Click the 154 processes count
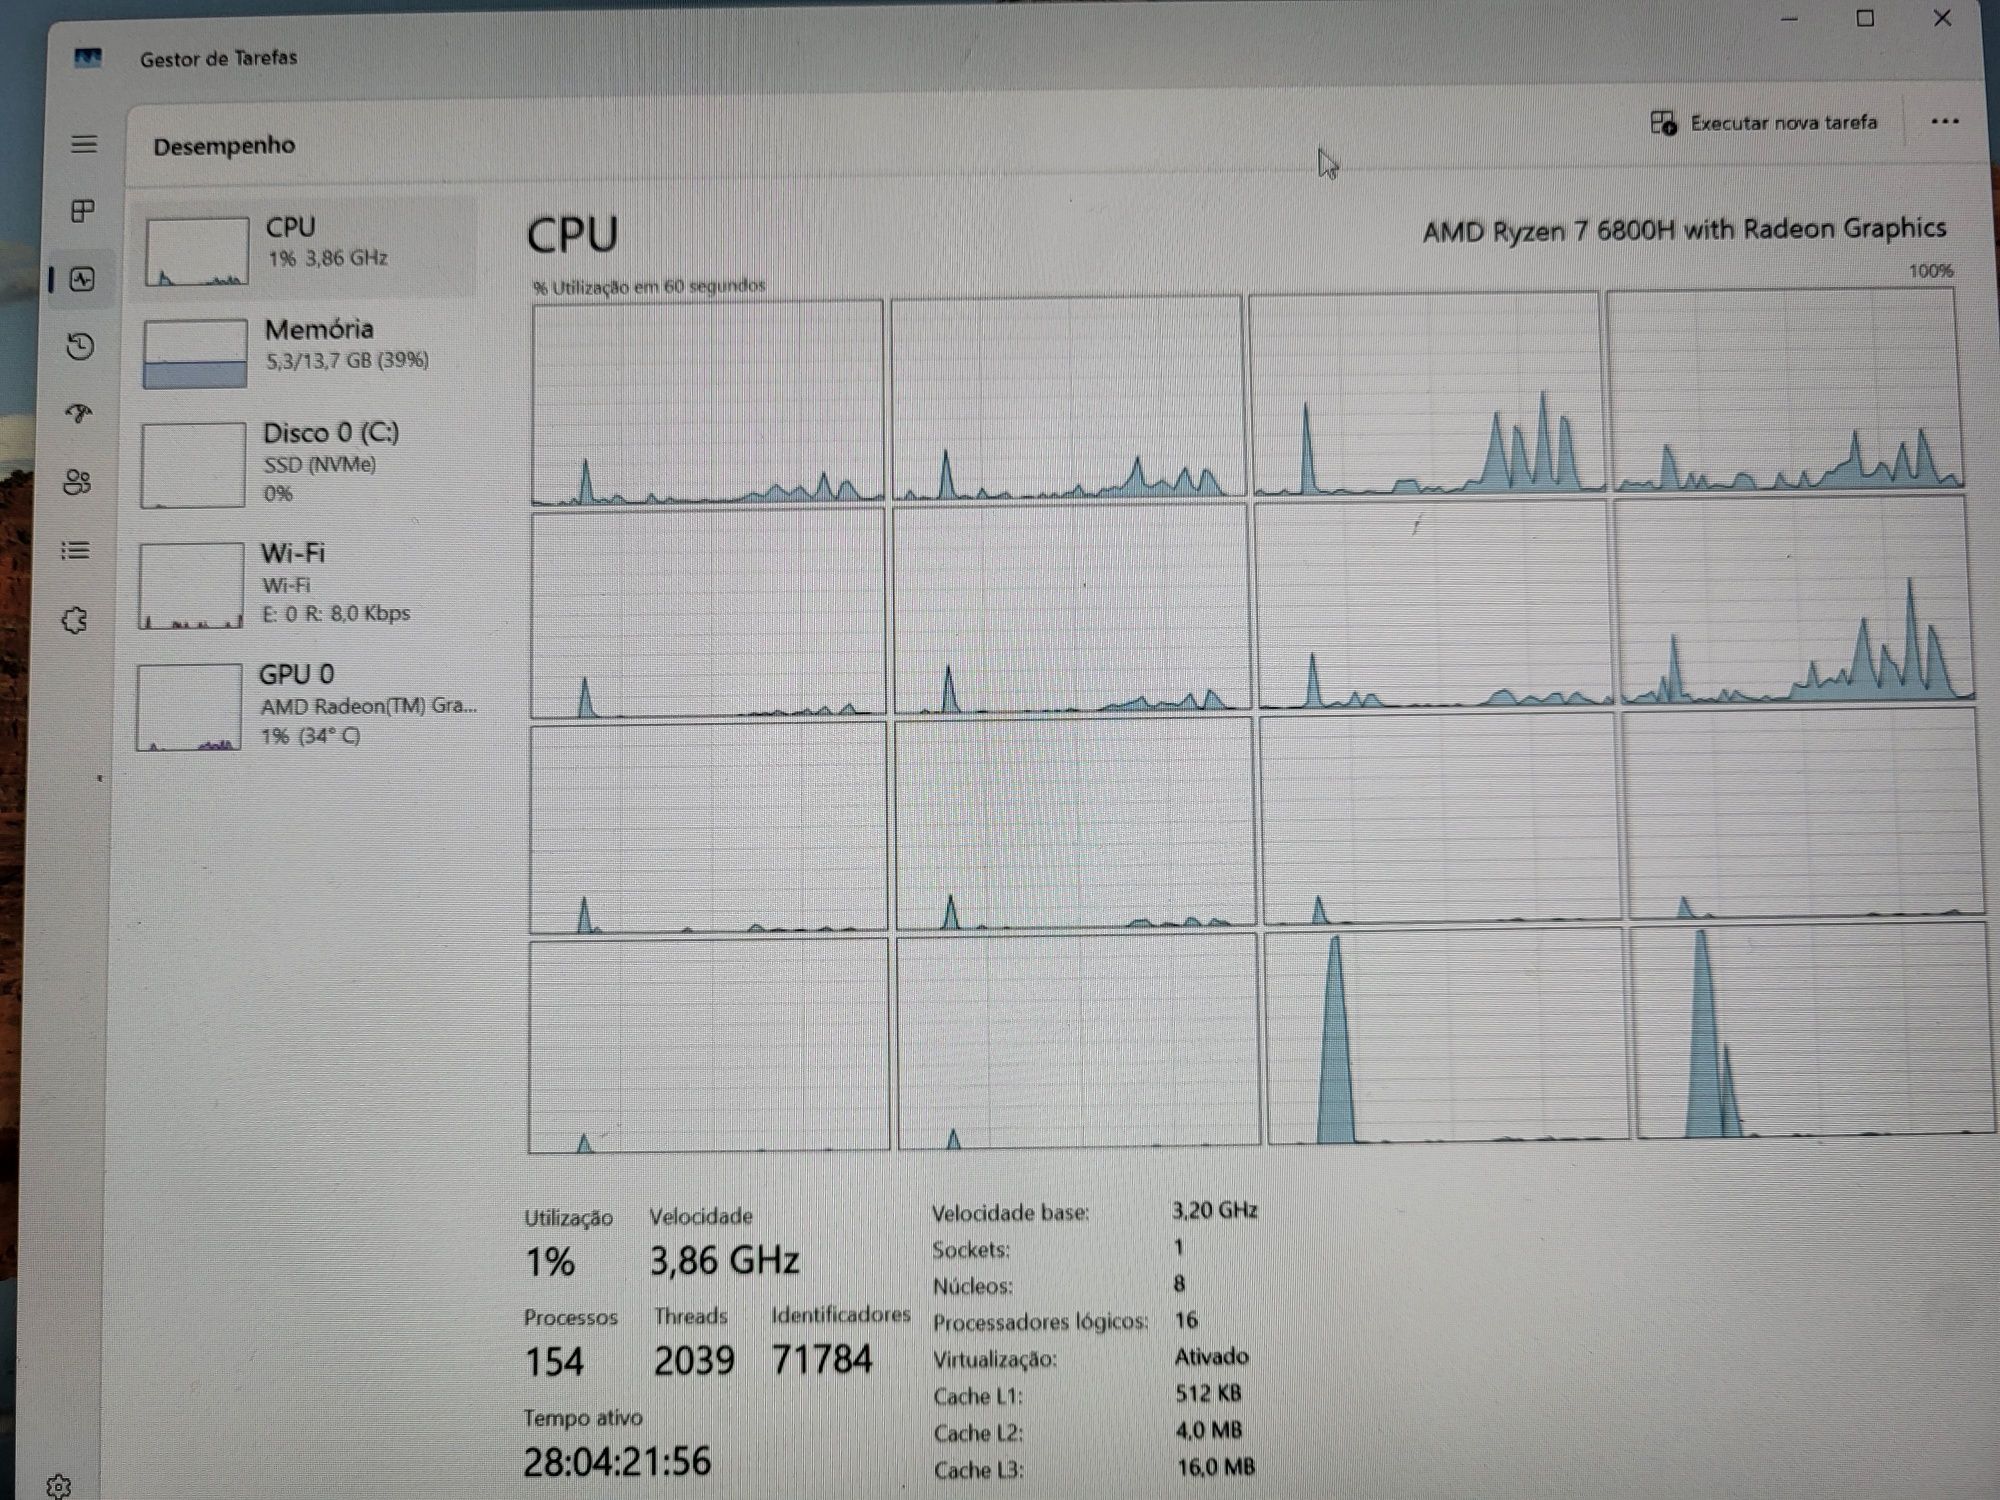 554,1362
